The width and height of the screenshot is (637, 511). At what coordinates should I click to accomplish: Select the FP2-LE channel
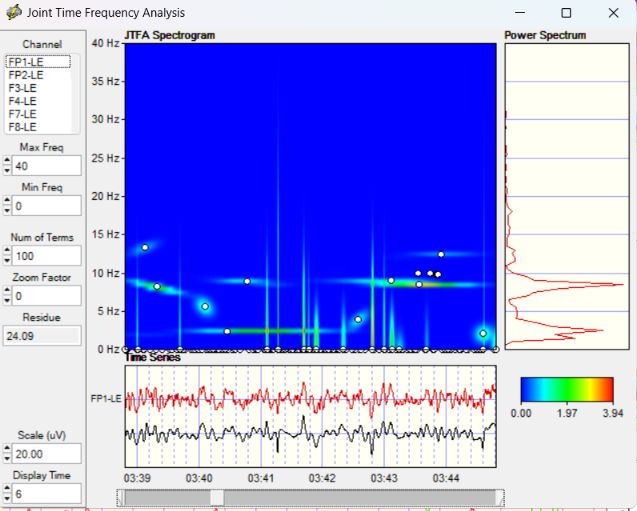(x=38, y=75)
